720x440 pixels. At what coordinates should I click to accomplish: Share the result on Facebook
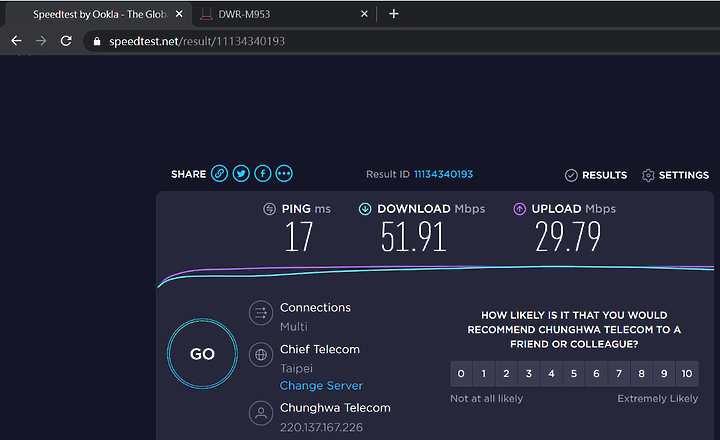263,174
